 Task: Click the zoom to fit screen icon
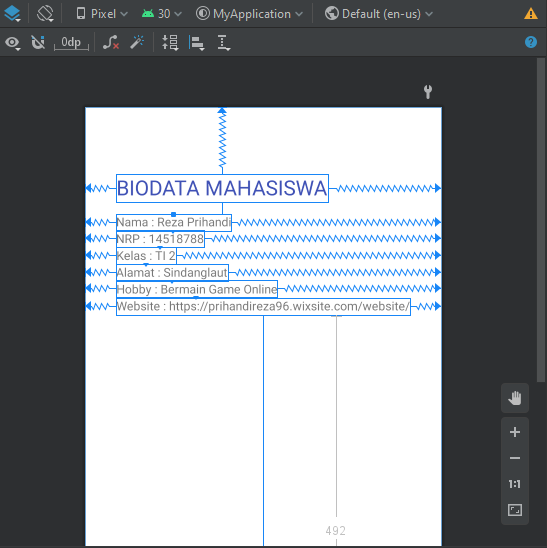click(x=515, y=510)
